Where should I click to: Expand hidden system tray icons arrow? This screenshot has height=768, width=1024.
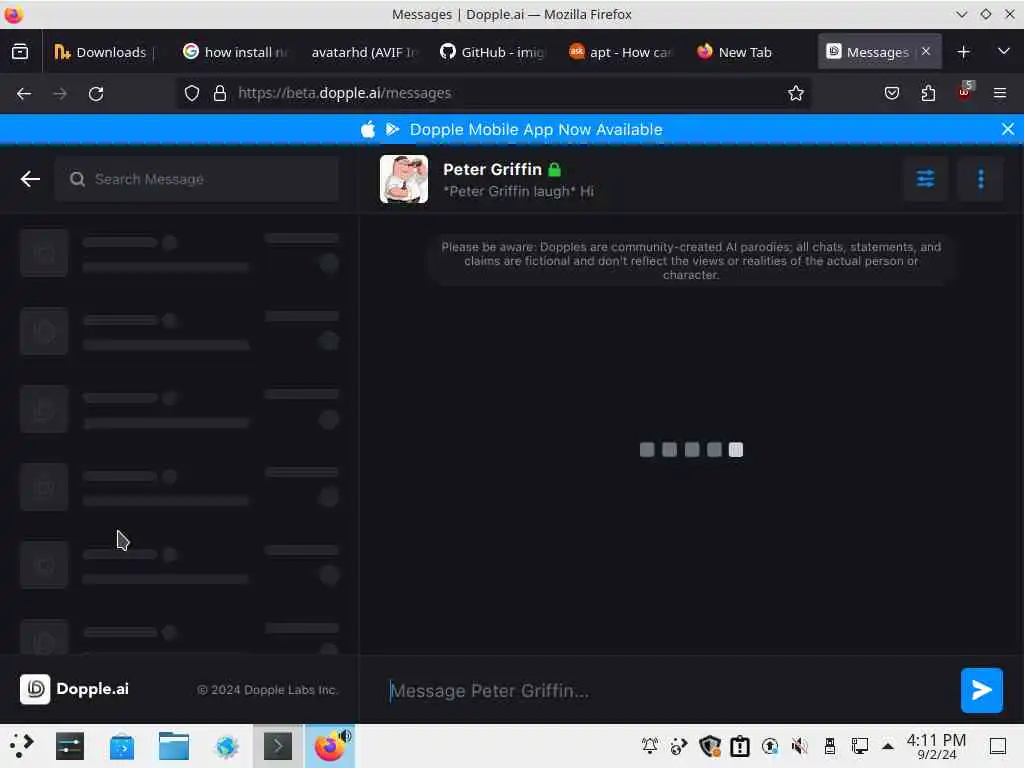(x=888, y=746)
